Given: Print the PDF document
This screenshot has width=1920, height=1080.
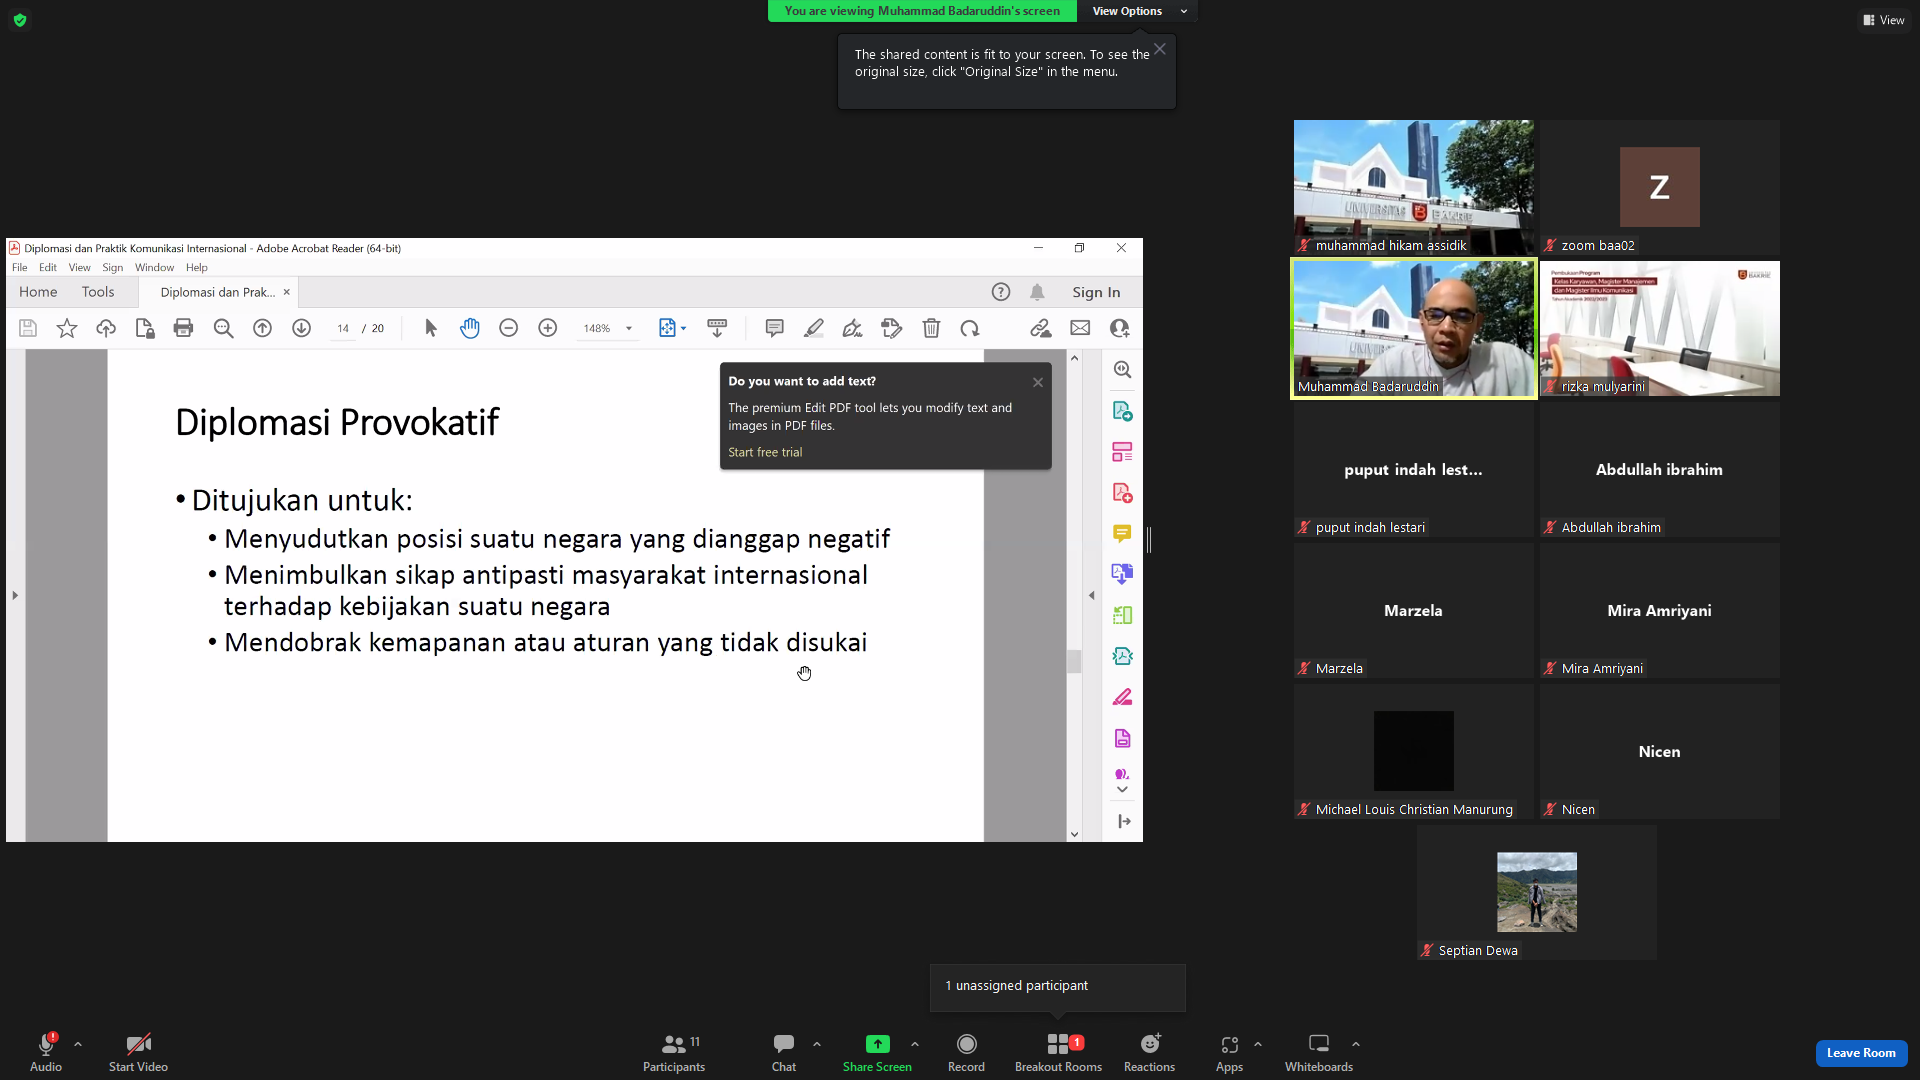Looking at the screenshot, I should (183, 328).
